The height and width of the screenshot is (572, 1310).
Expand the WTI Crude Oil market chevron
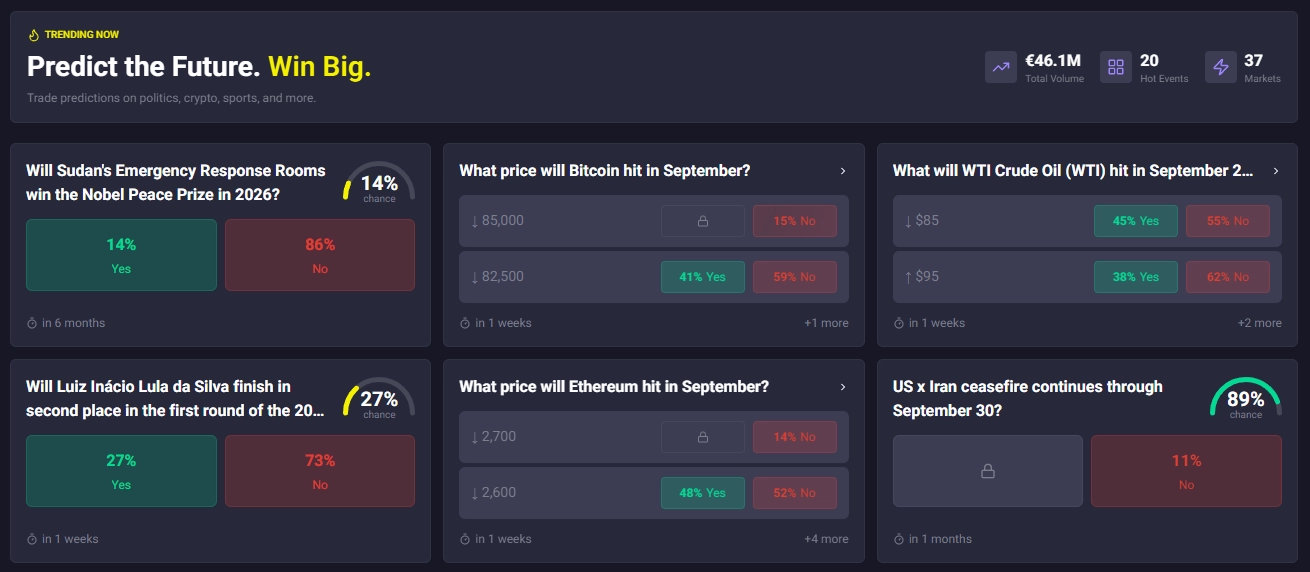pos(1276,171)
